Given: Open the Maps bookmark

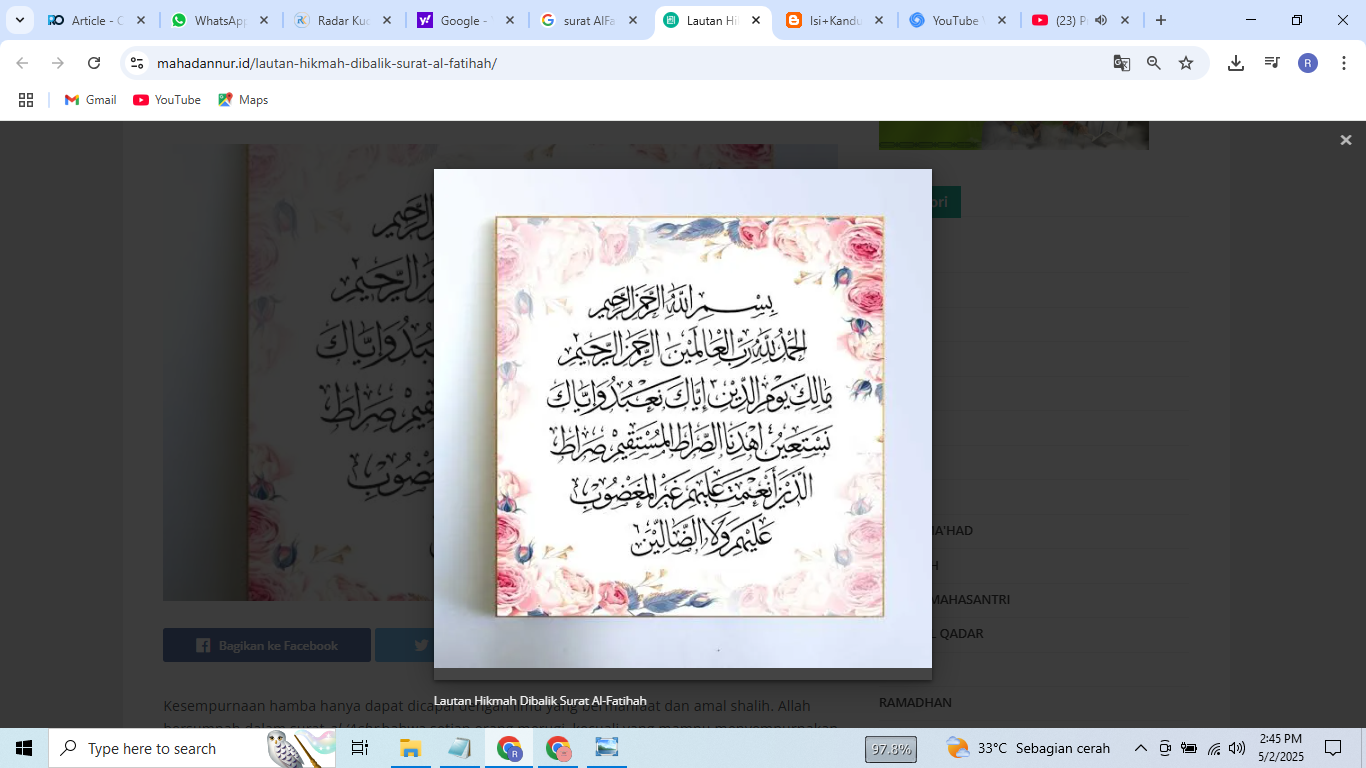Looking at the screenshot, I should tap(243, 100).
